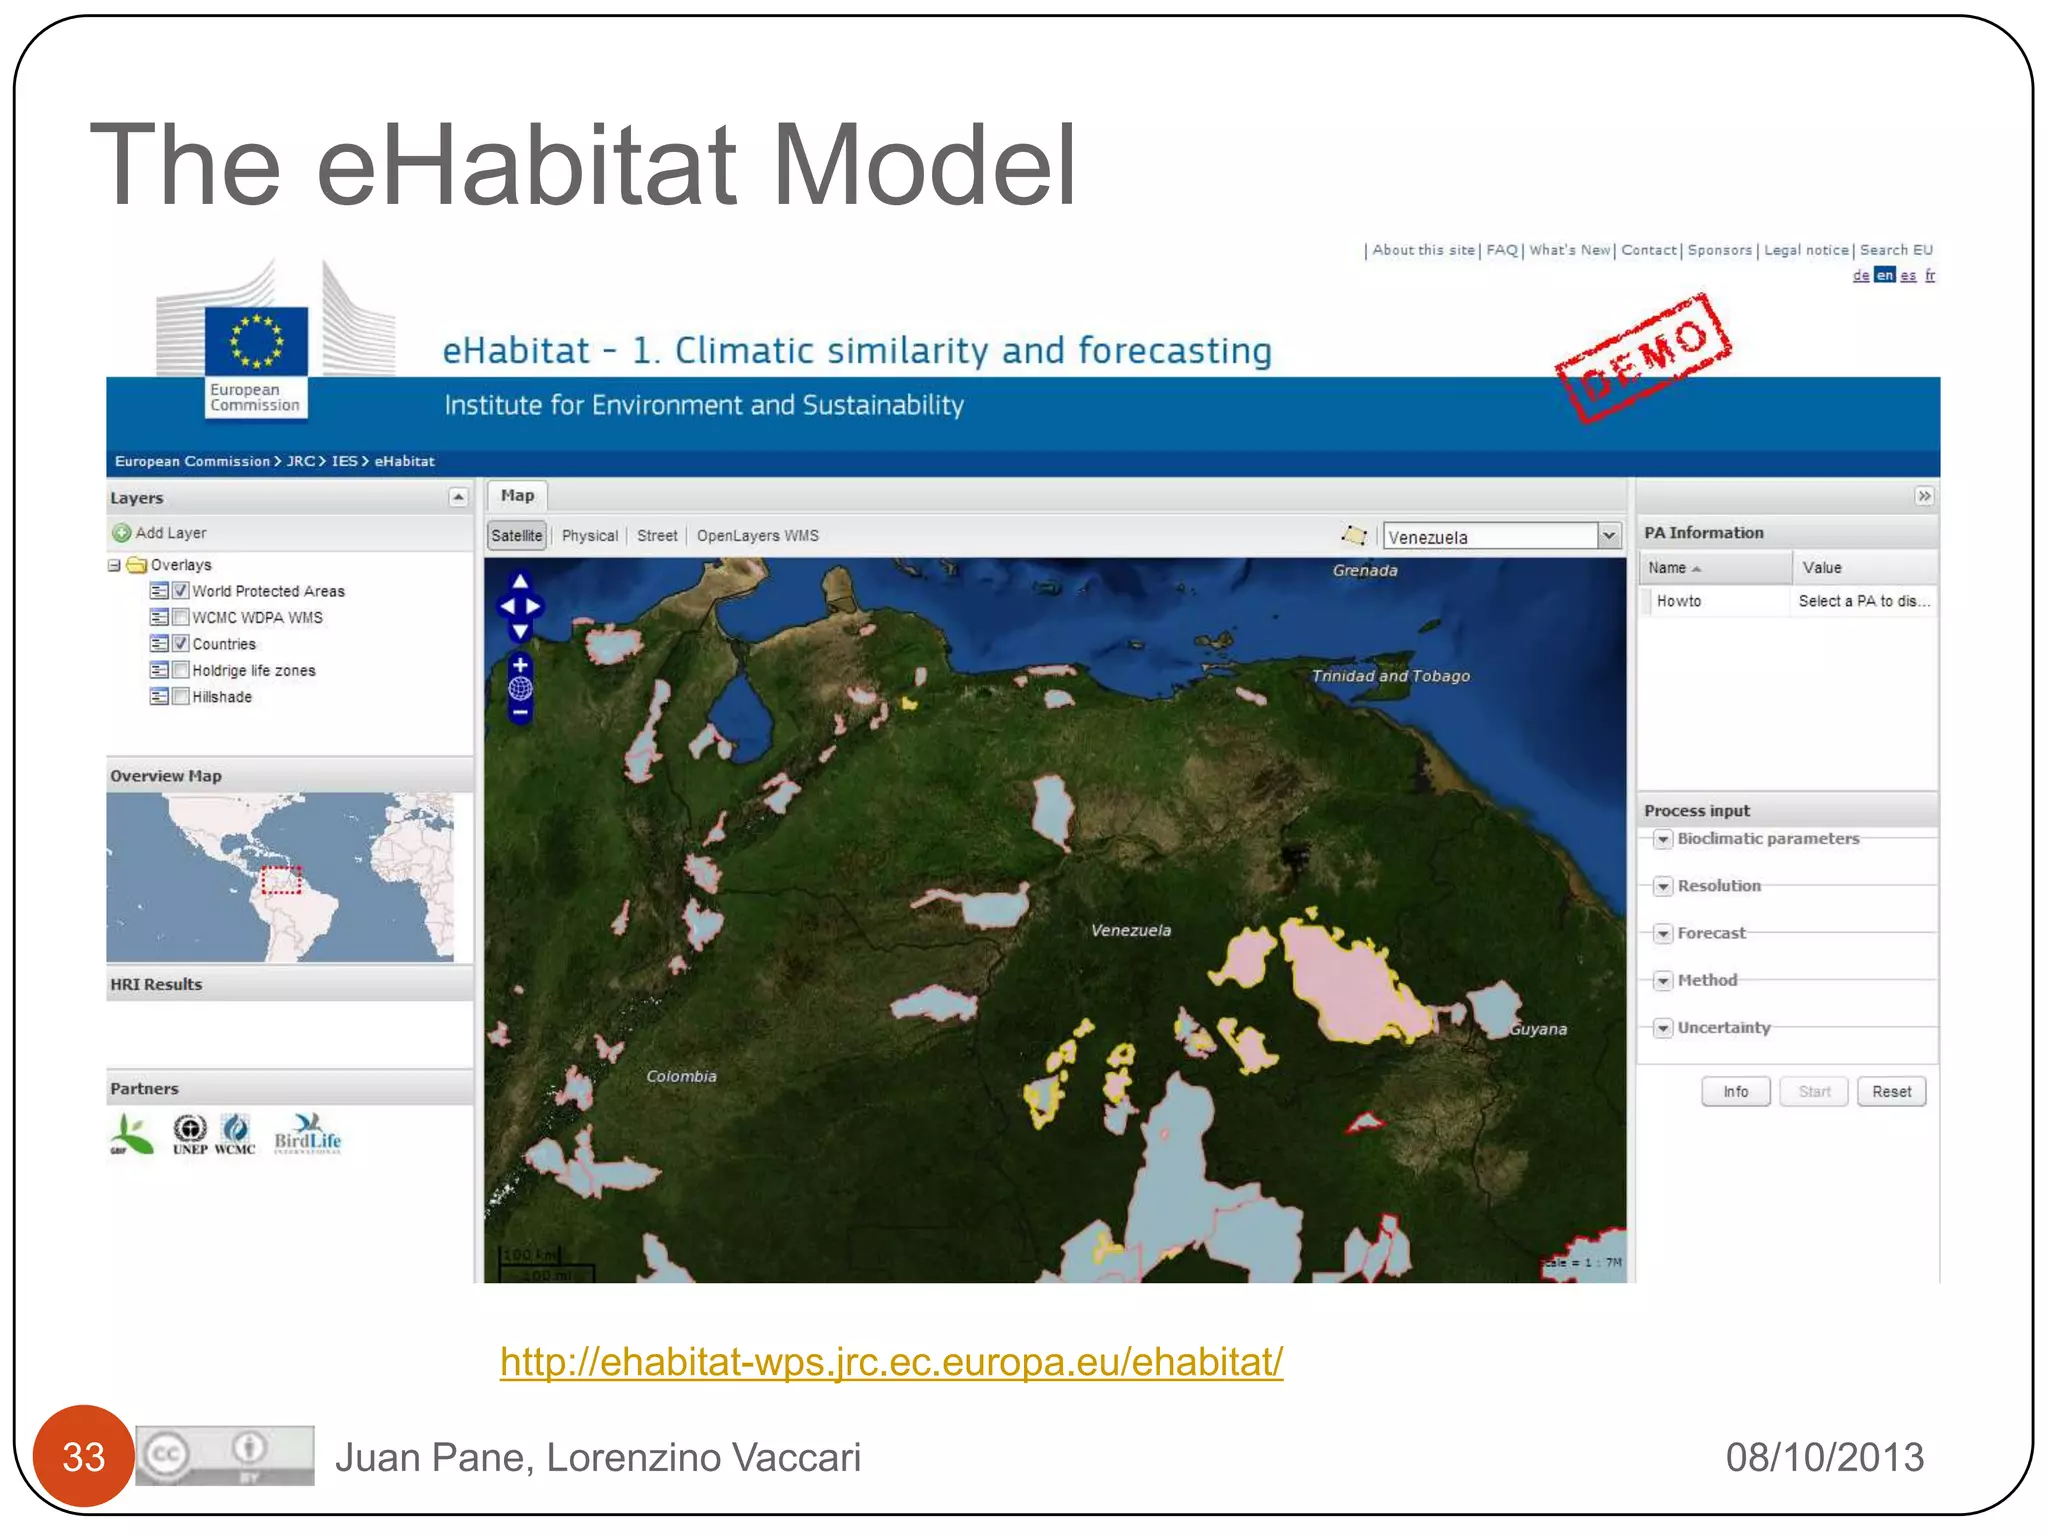Open the Venezuela country dropdown arrow
The image size is (2048, 1536).
click(x=1609, y=536)
